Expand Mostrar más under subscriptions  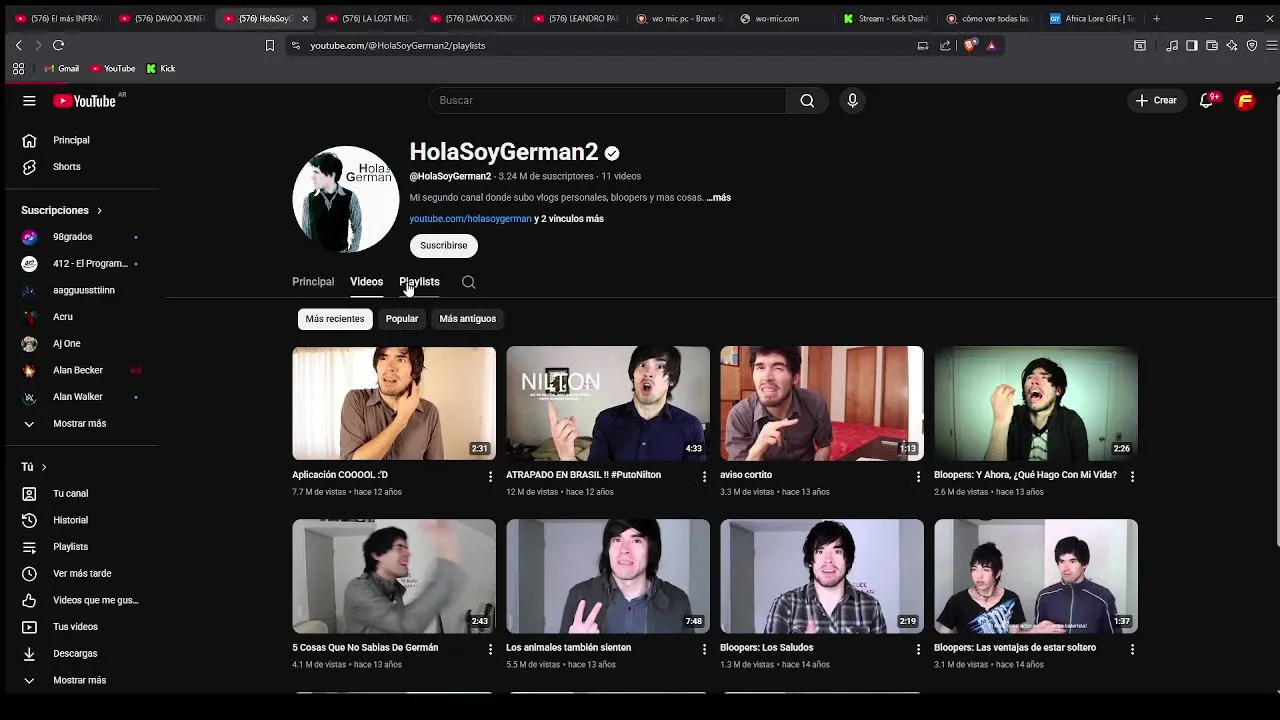tap(79, 424)
